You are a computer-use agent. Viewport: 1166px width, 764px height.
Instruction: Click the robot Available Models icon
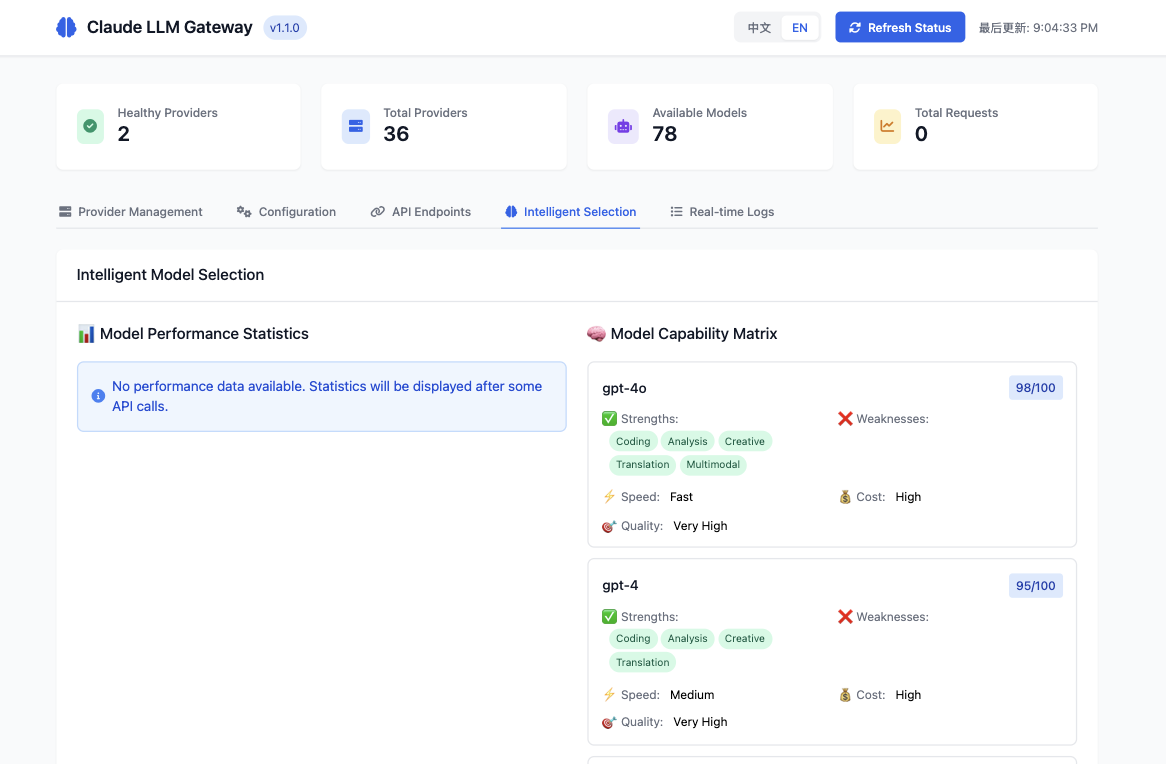tap(623, 126)
